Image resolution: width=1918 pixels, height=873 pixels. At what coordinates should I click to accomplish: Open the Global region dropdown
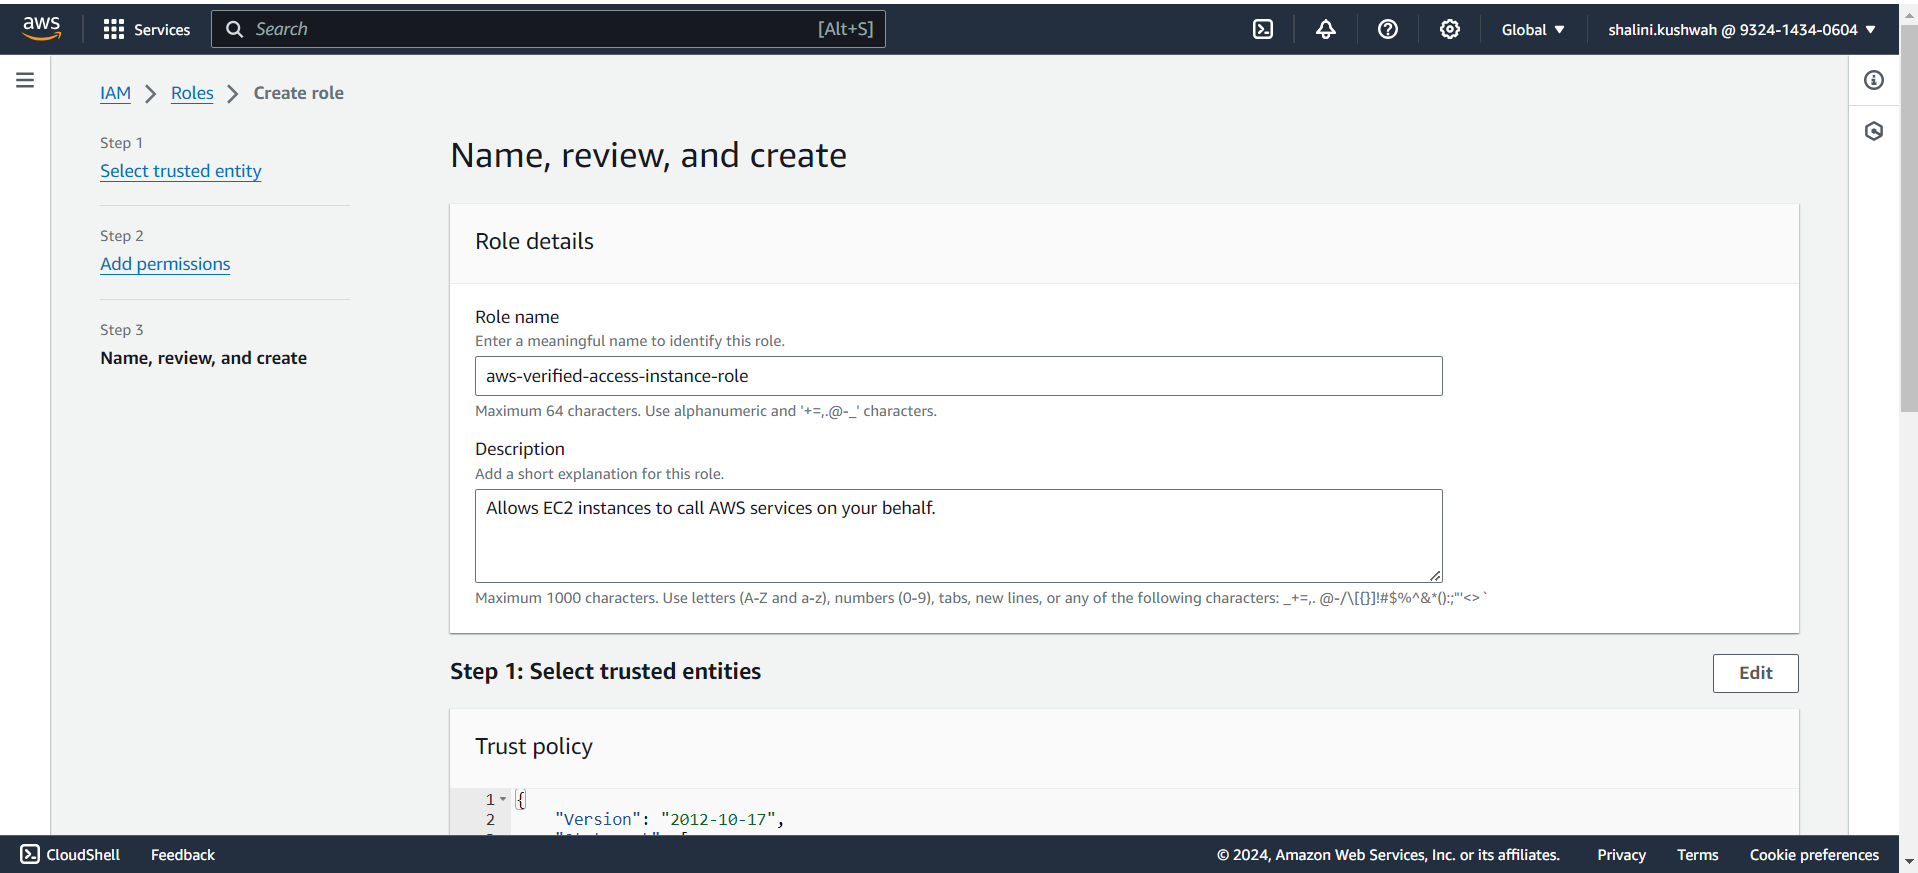(x=1533, y=29)
